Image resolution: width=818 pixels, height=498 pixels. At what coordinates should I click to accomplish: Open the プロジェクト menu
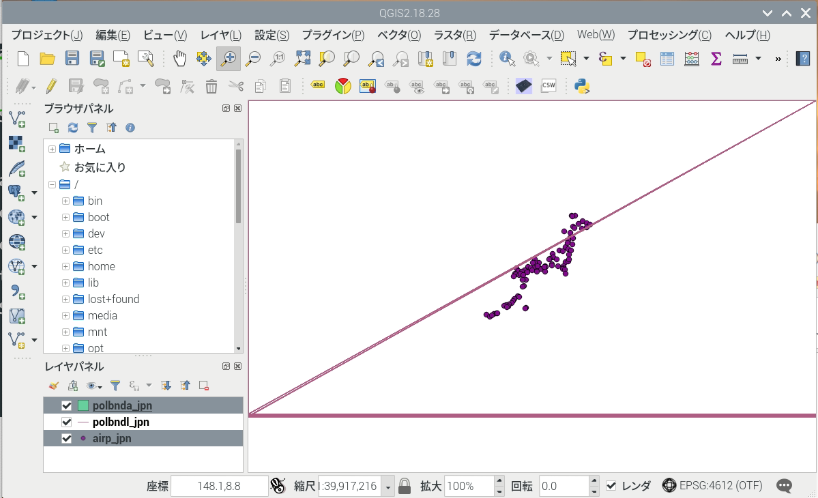[x=47, y=35]
